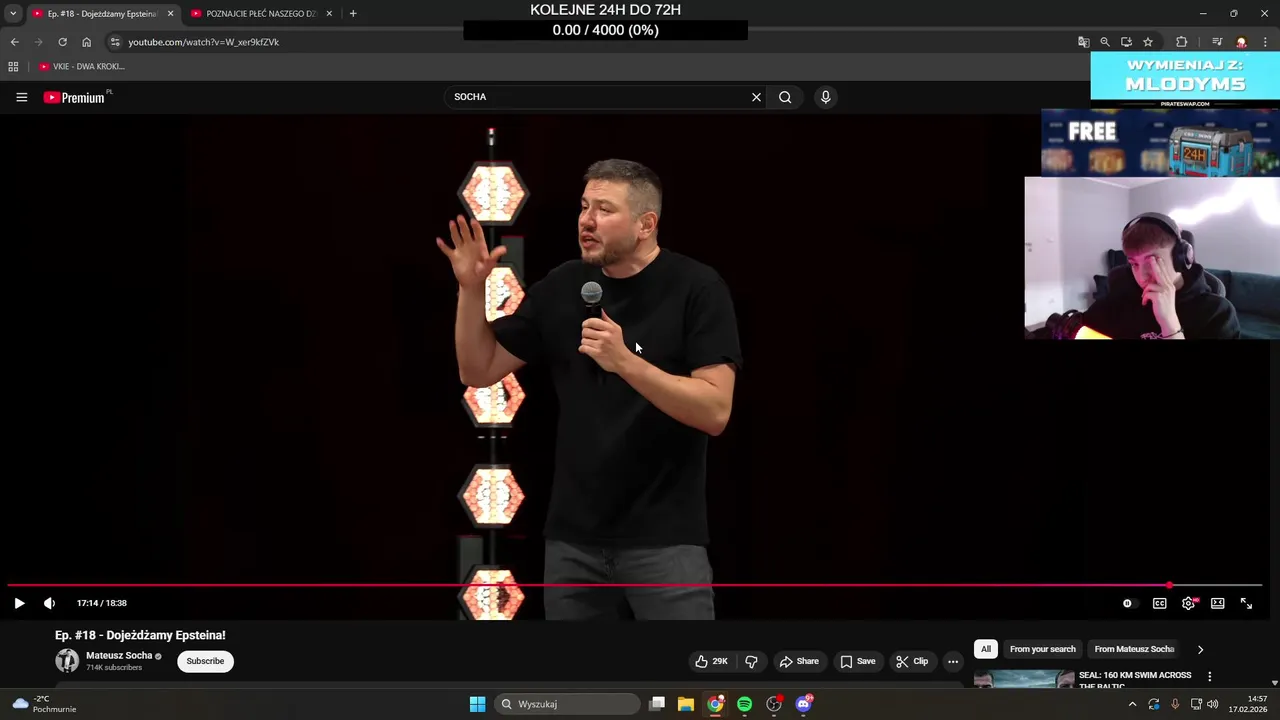Run search with magnifier button
The width and height of the screenshot is (1280, 720).
coord(785,97)
